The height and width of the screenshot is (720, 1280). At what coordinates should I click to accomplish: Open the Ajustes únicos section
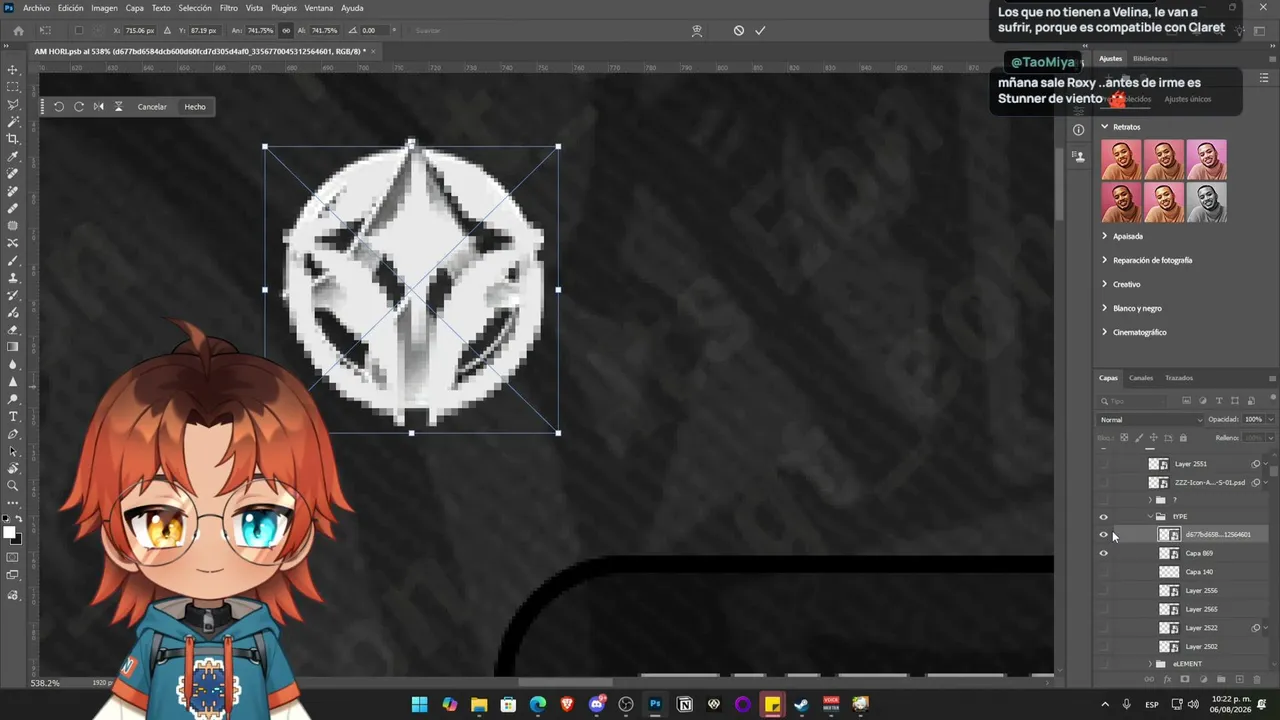[x=1188, y=99]
